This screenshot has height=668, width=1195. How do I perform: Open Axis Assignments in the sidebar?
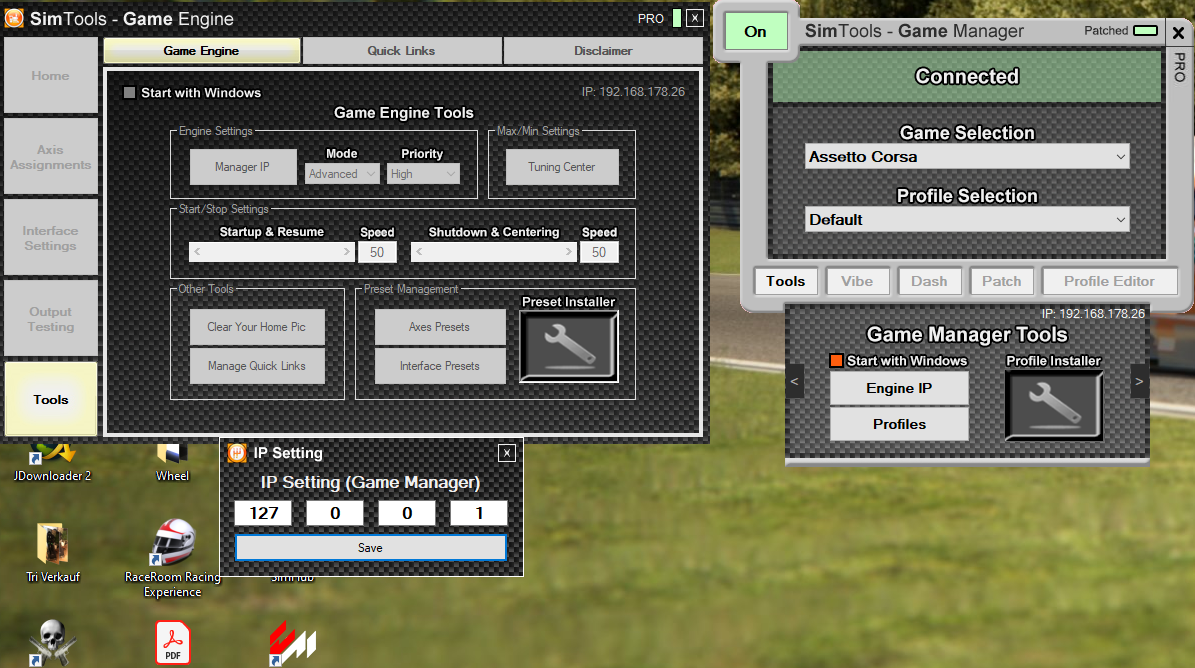50,157
